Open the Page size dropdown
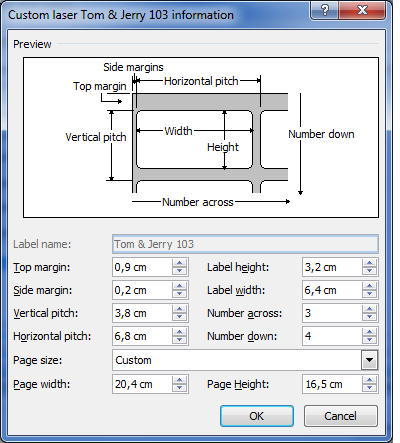The width and height of the screenshot is (400, 443). (369, 360)
